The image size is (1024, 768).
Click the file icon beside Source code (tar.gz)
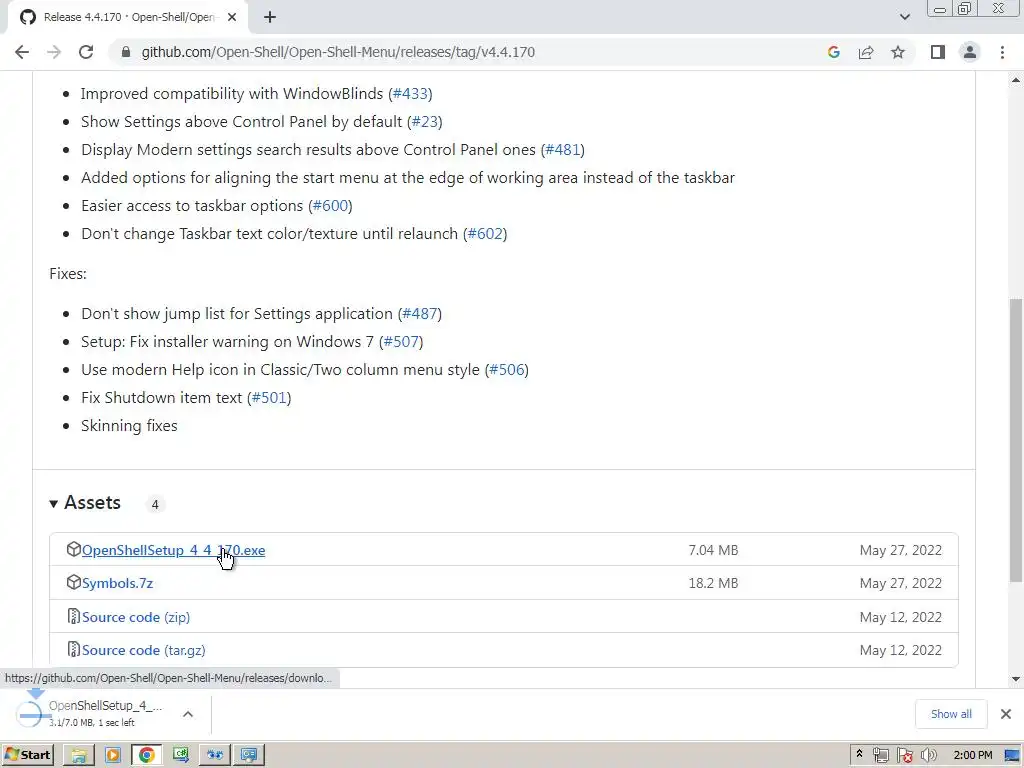[74, 649]
